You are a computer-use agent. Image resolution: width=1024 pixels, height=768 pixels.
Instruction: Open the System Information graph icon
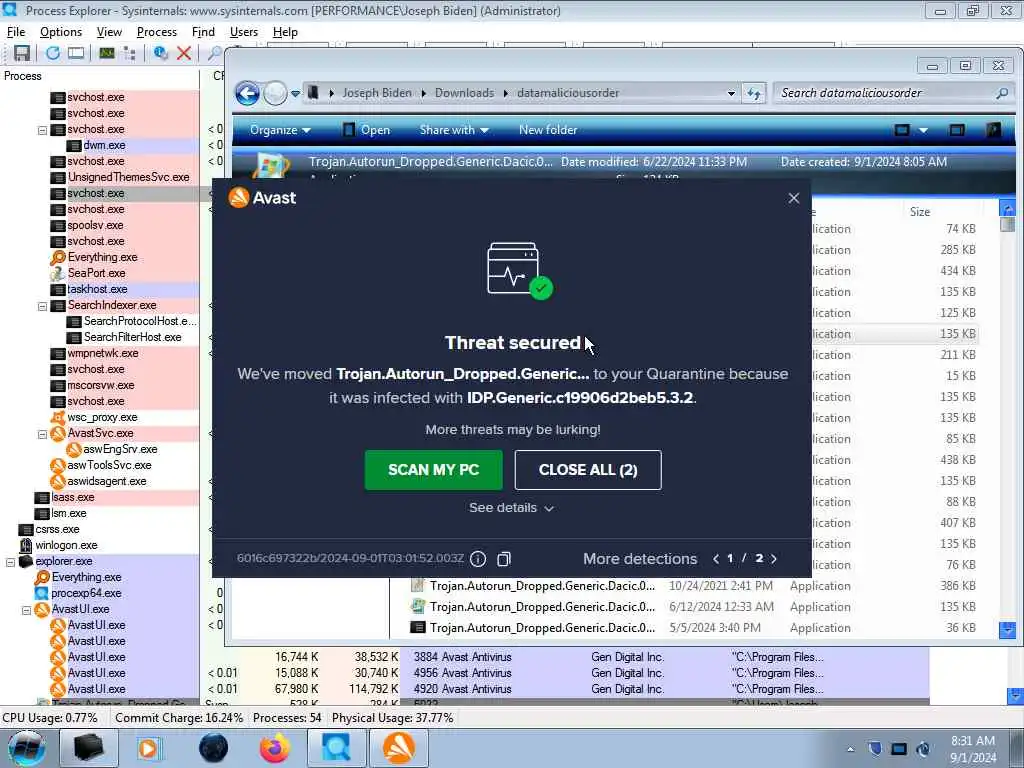(106, 54)
